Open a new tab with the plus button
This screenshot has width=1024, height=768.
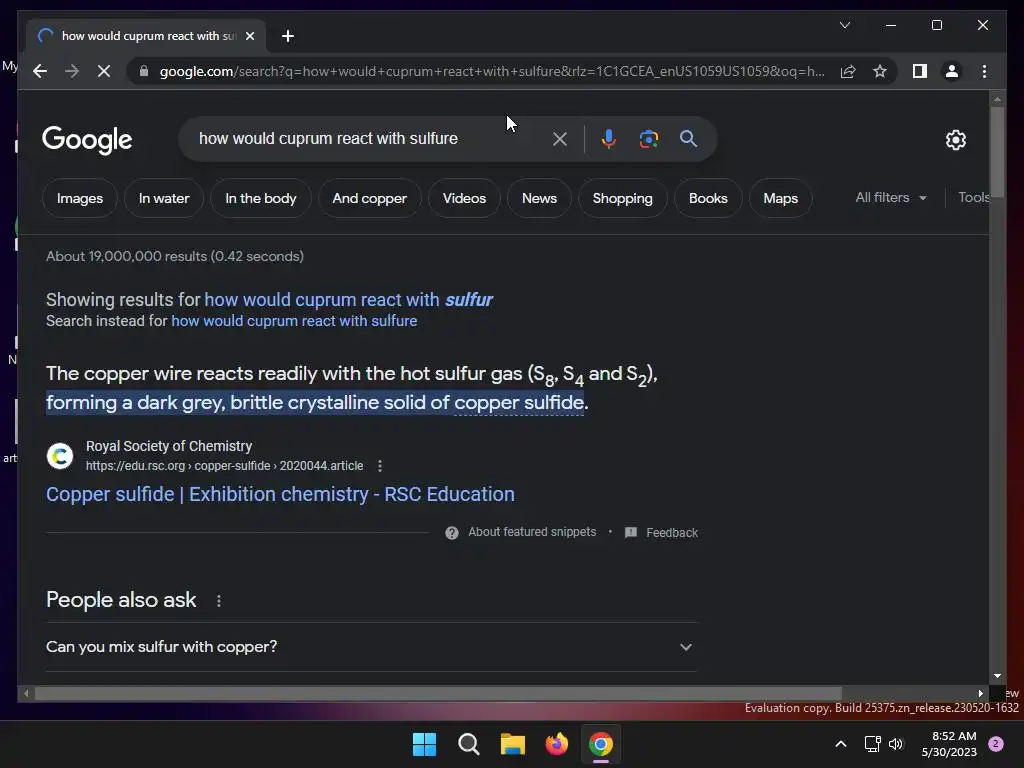[287, 36]
